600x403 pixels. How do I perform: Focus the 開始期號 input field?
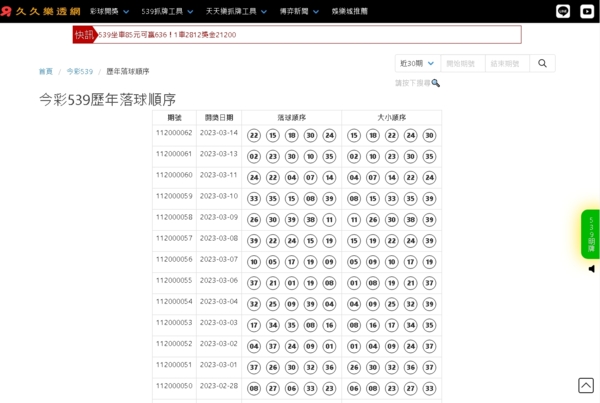(x=462, y=63)
